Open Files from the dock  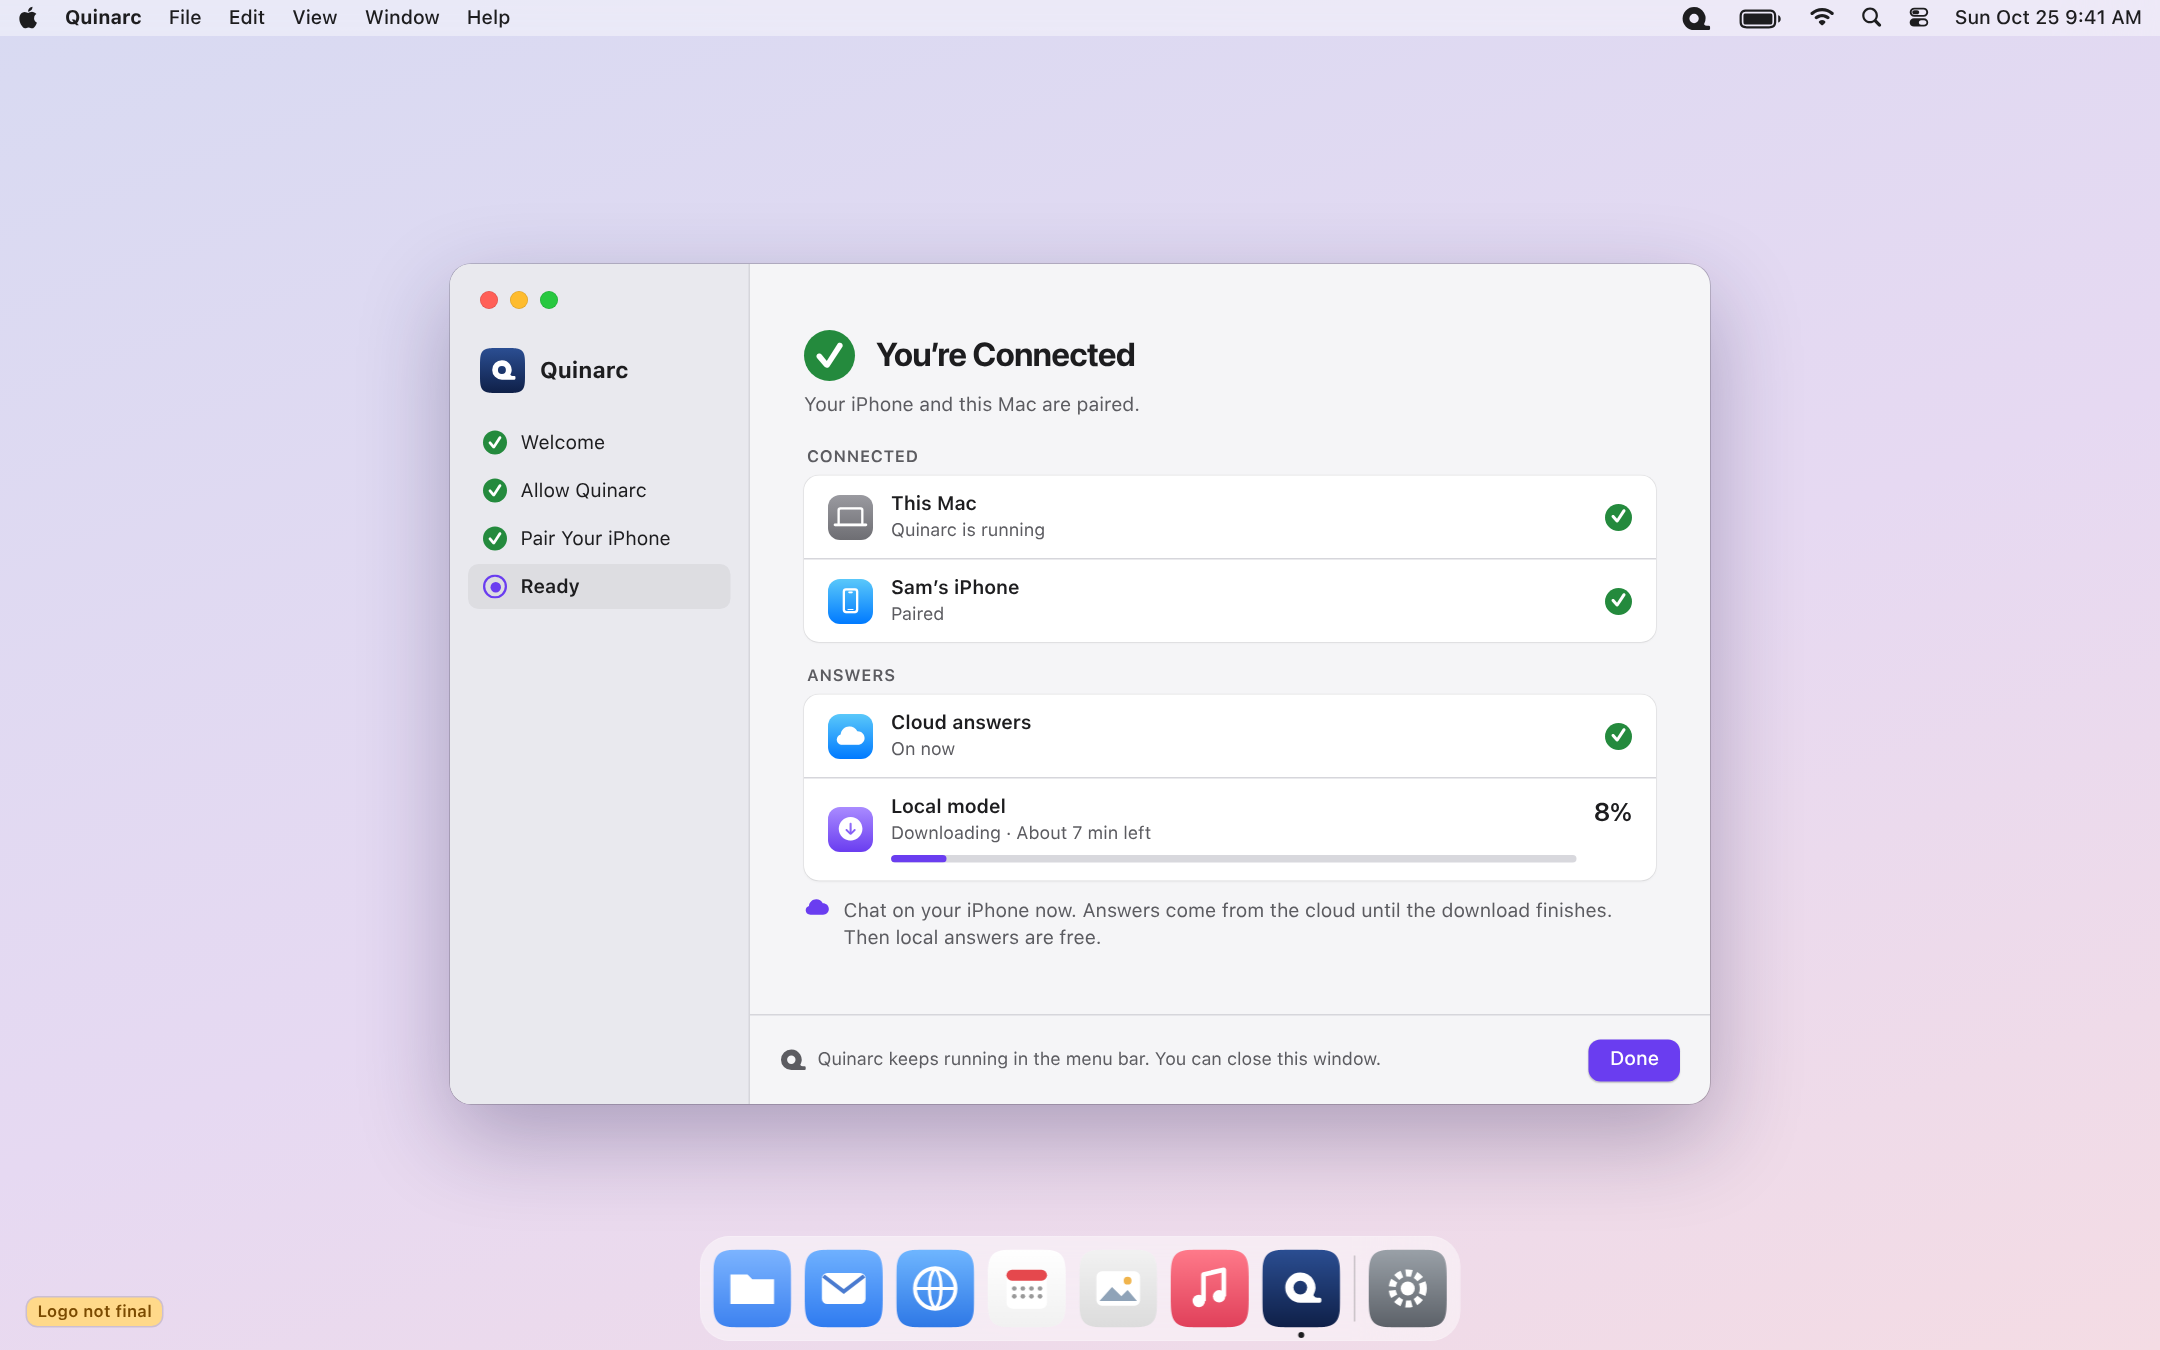(752, 1288)
